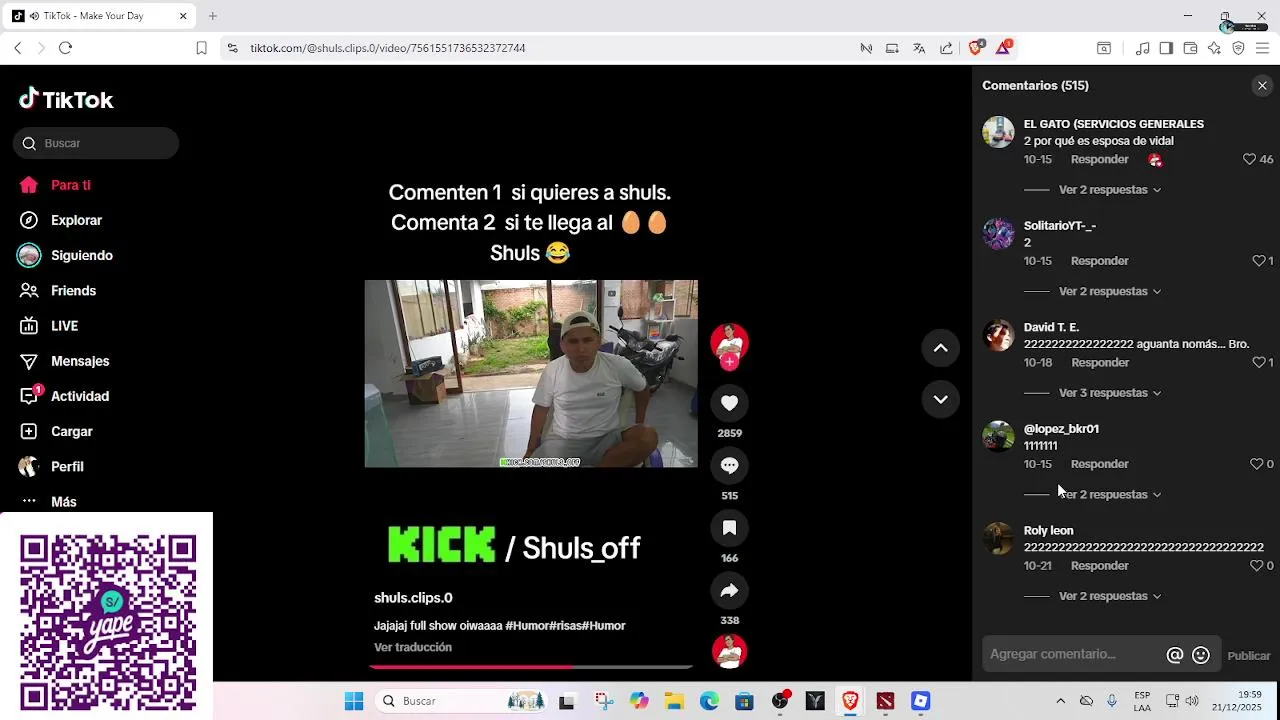1280x720 pixels.
Task: Open File Explorer from the taskbar
Action: click(x=674, y=701)
